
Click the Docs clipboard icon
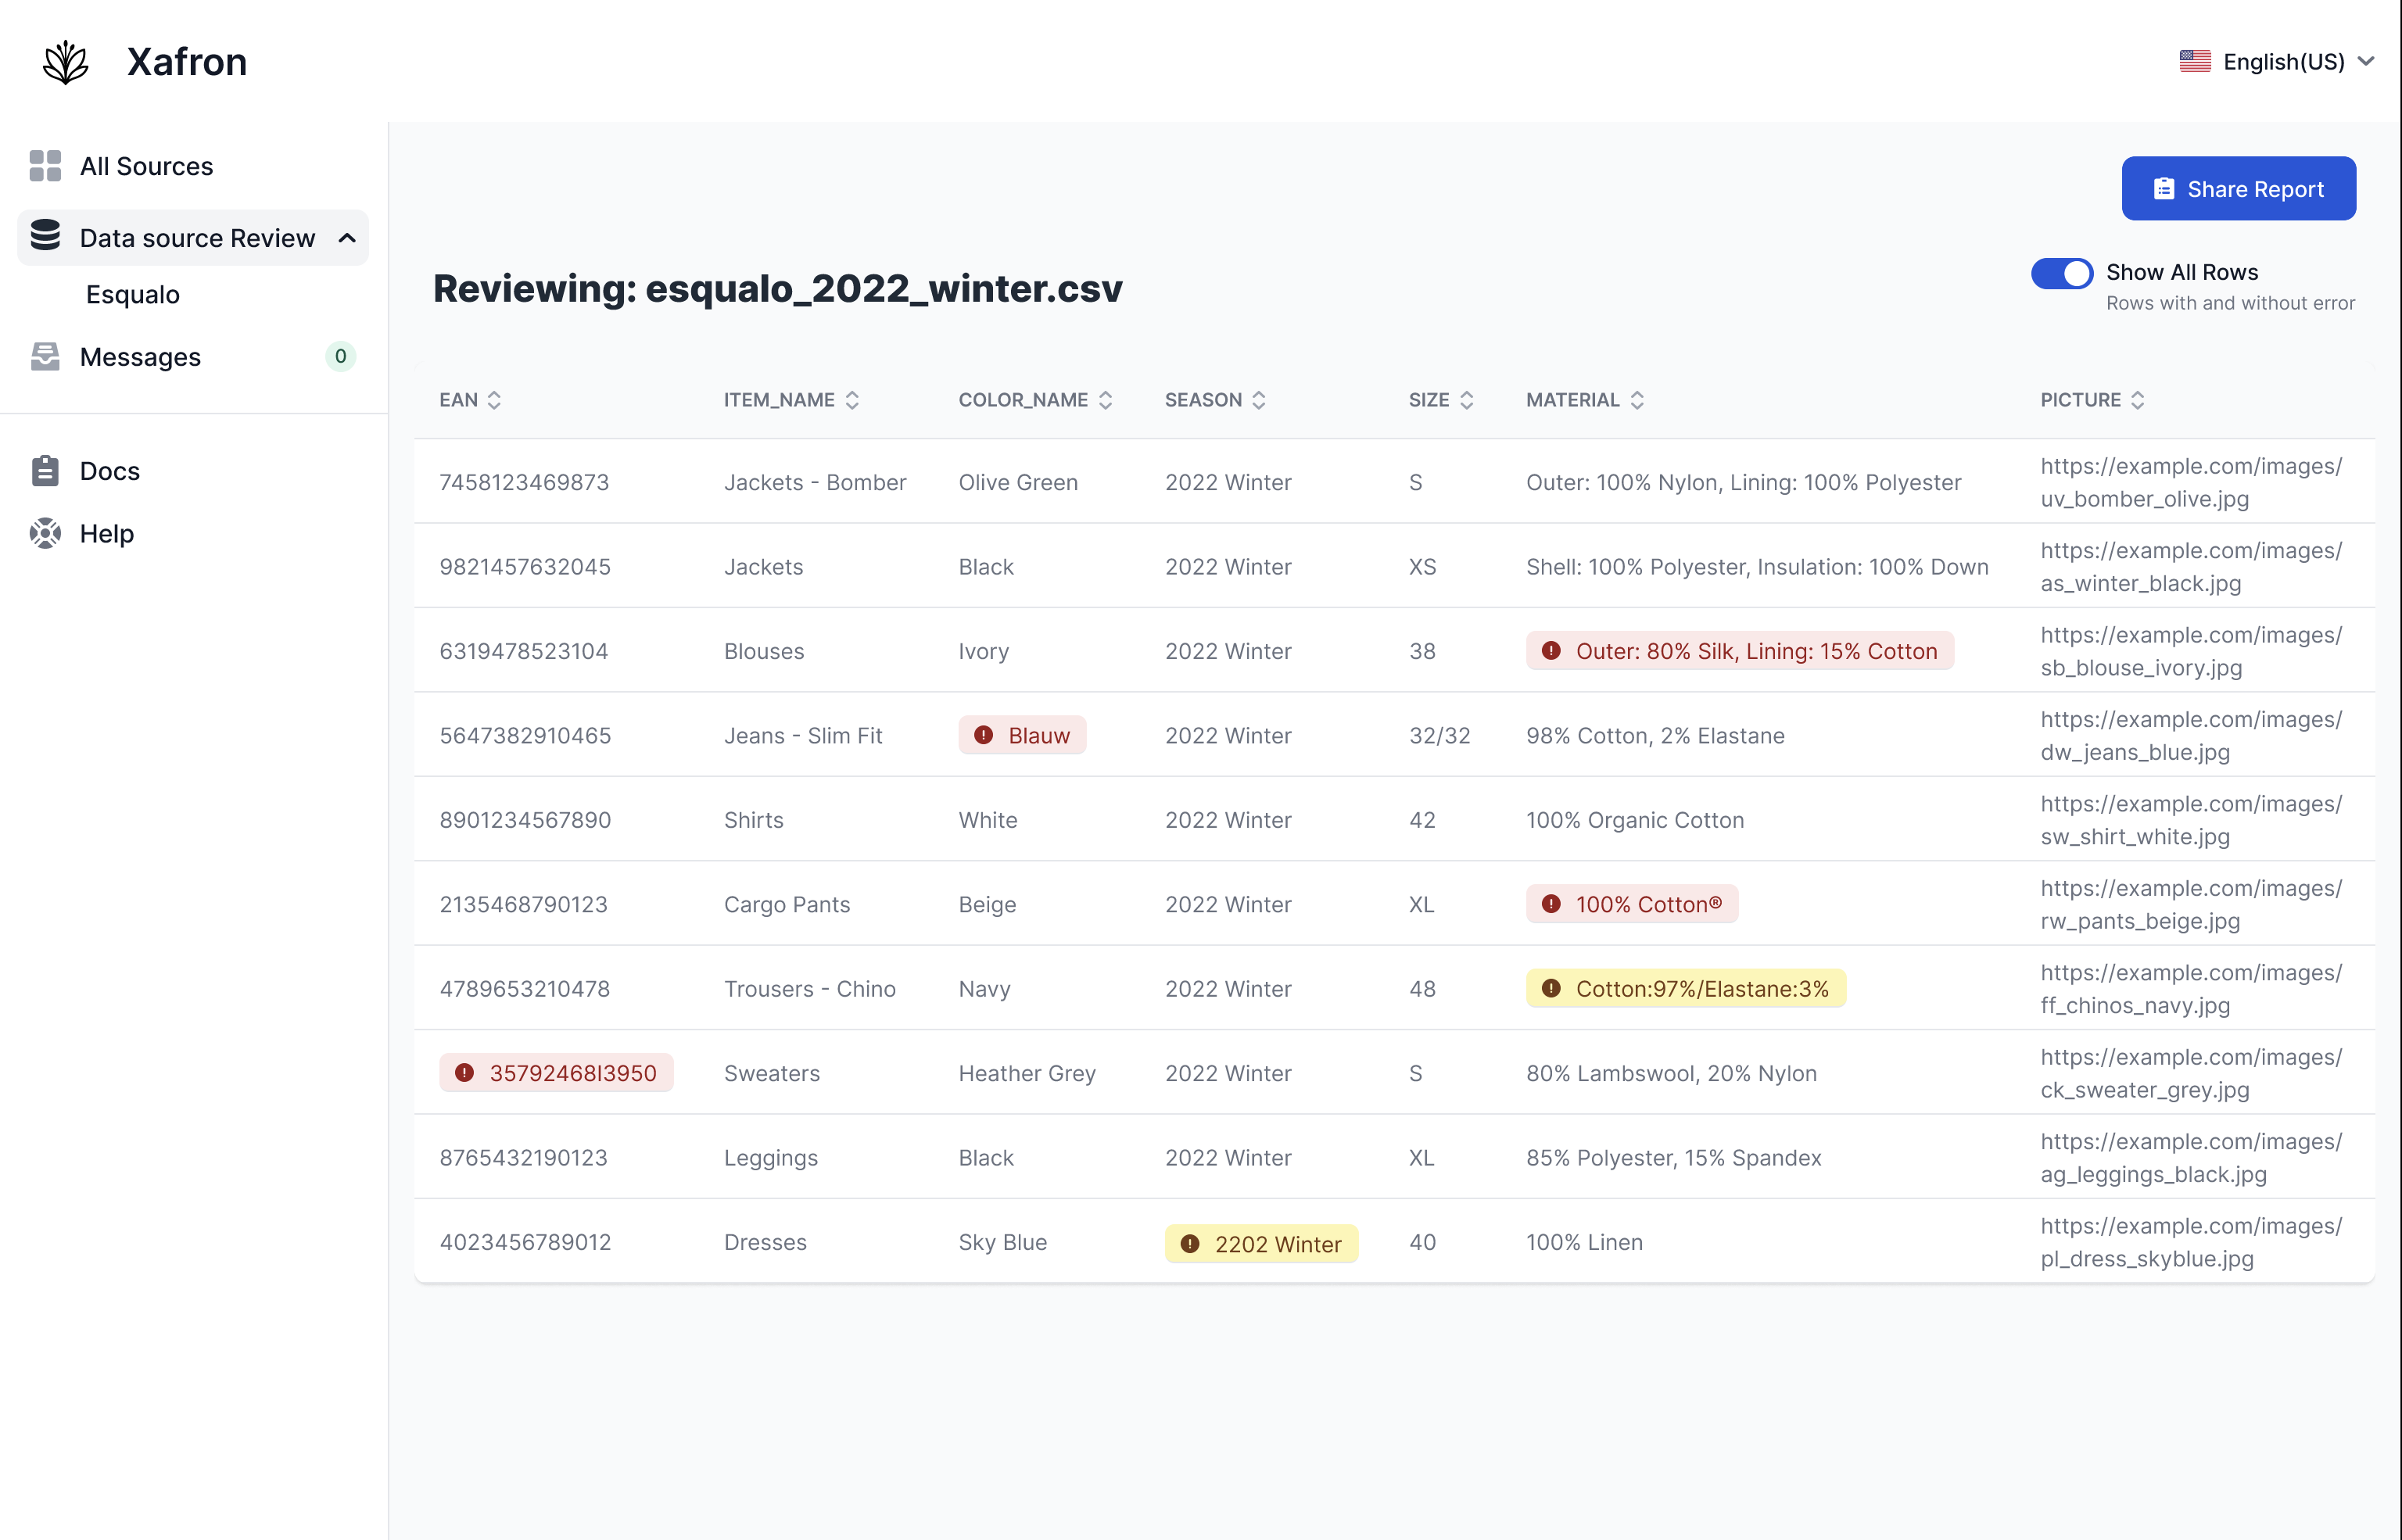coord(45,470)
